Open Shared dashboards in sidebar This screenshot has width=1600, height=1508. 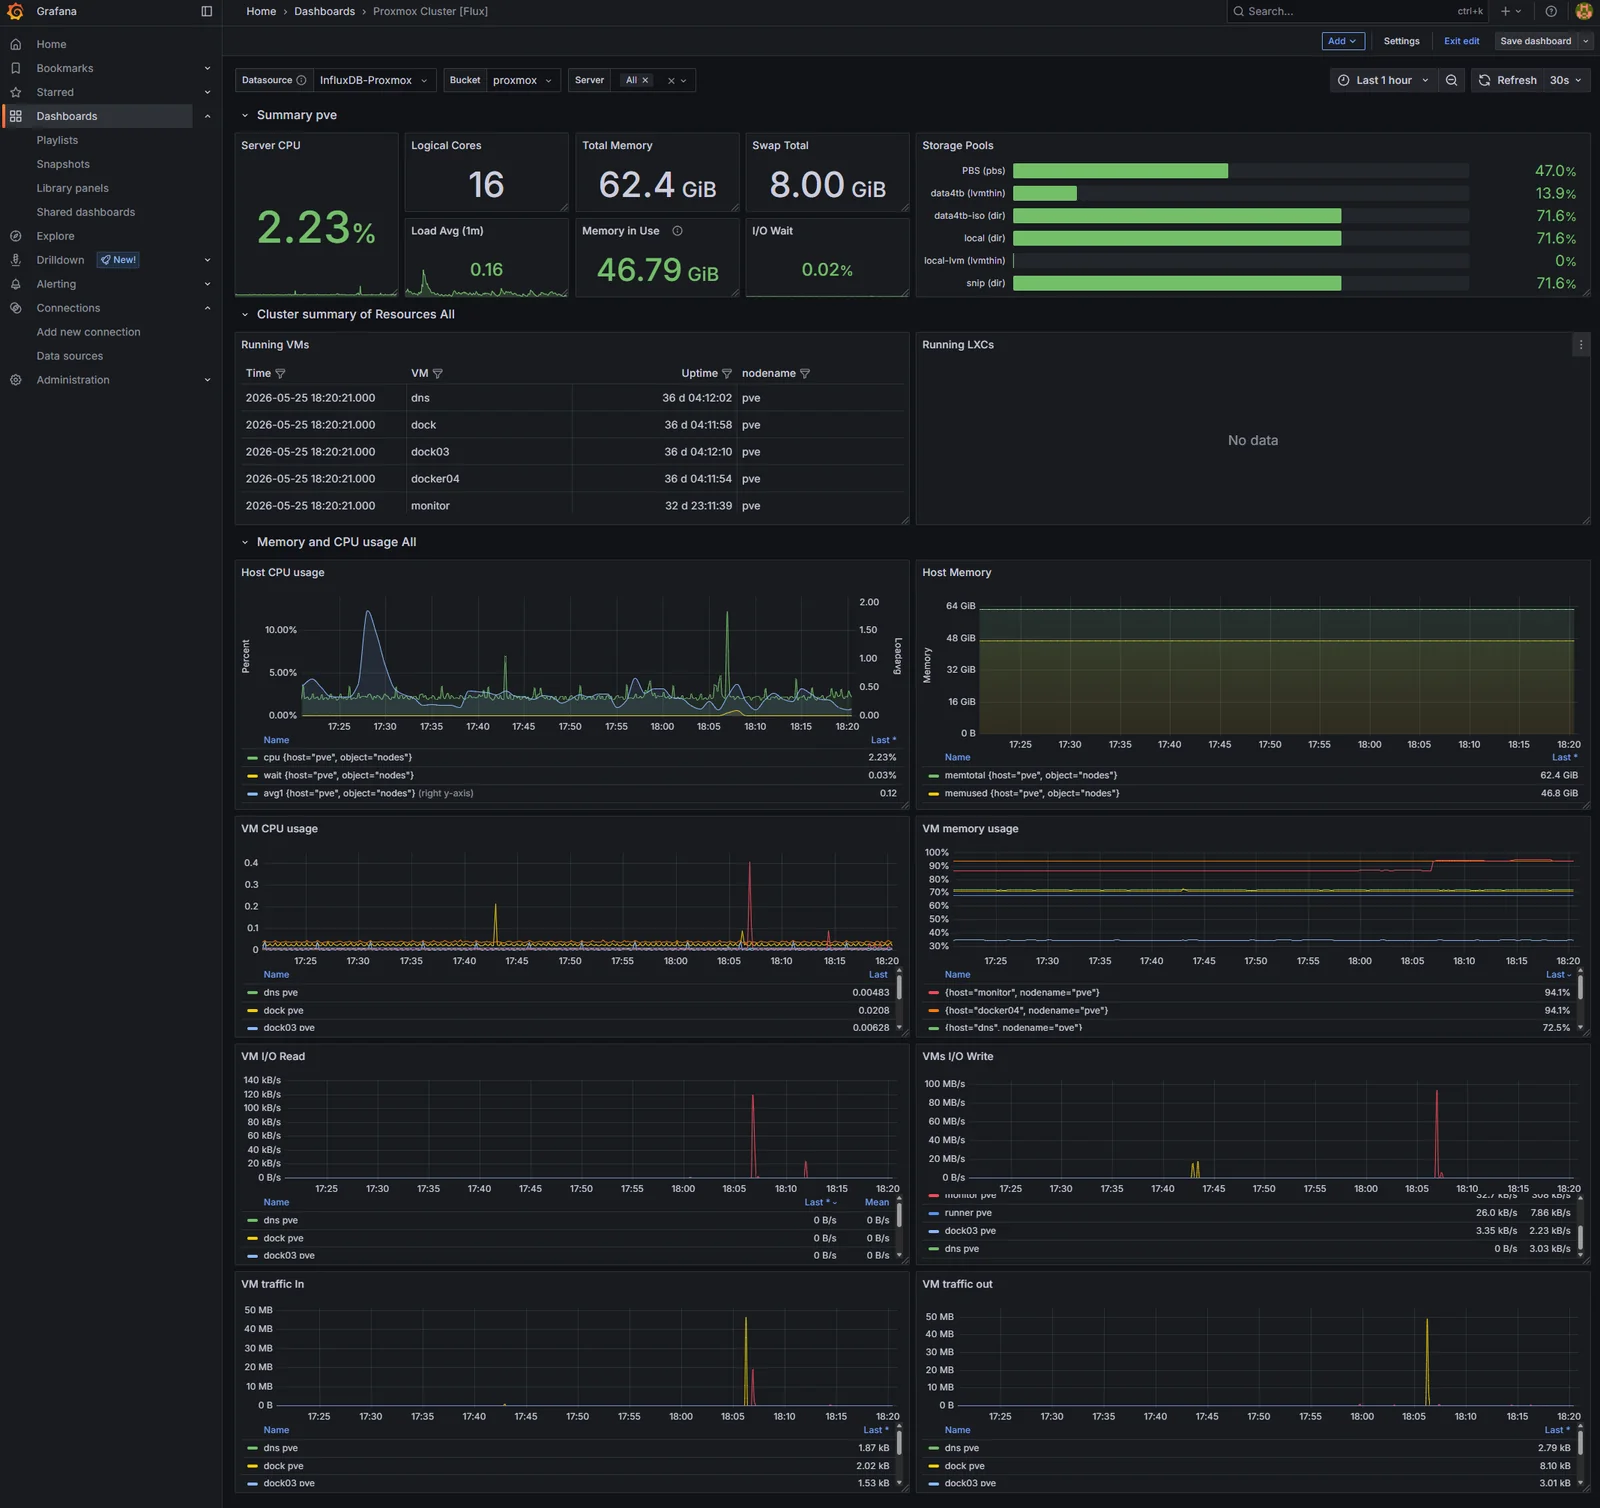(x=85, y=212)
